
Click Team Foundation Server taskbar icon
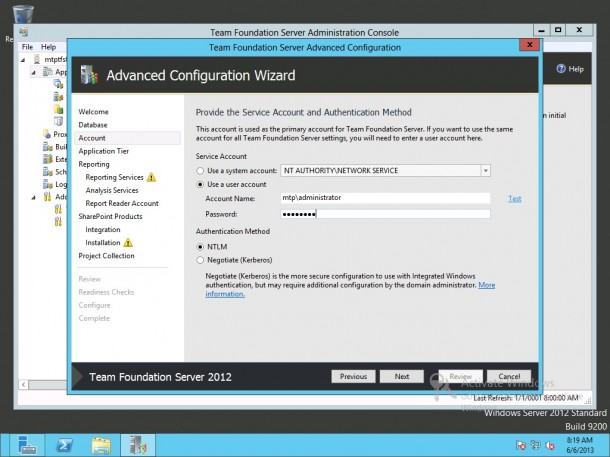coord(138,445)
